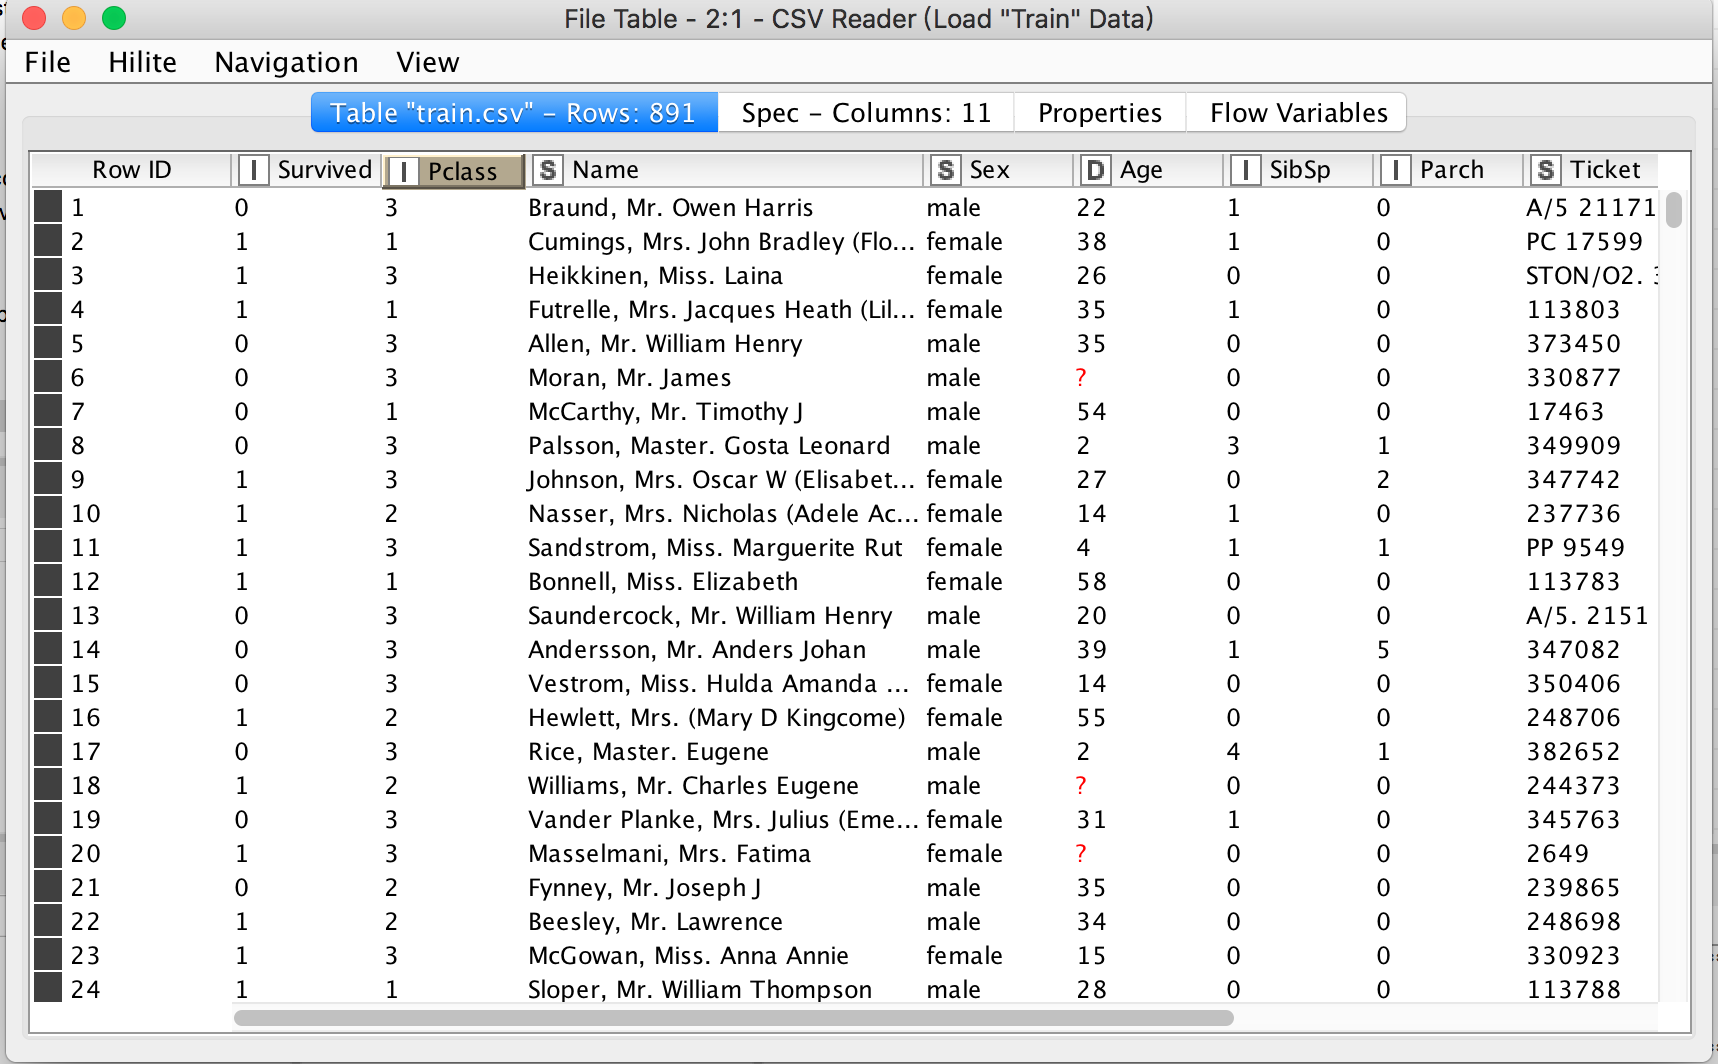This screenshot has height=1064, width=1718.
Task: Click the string type icon of Sex column
Action: point(945,170)
